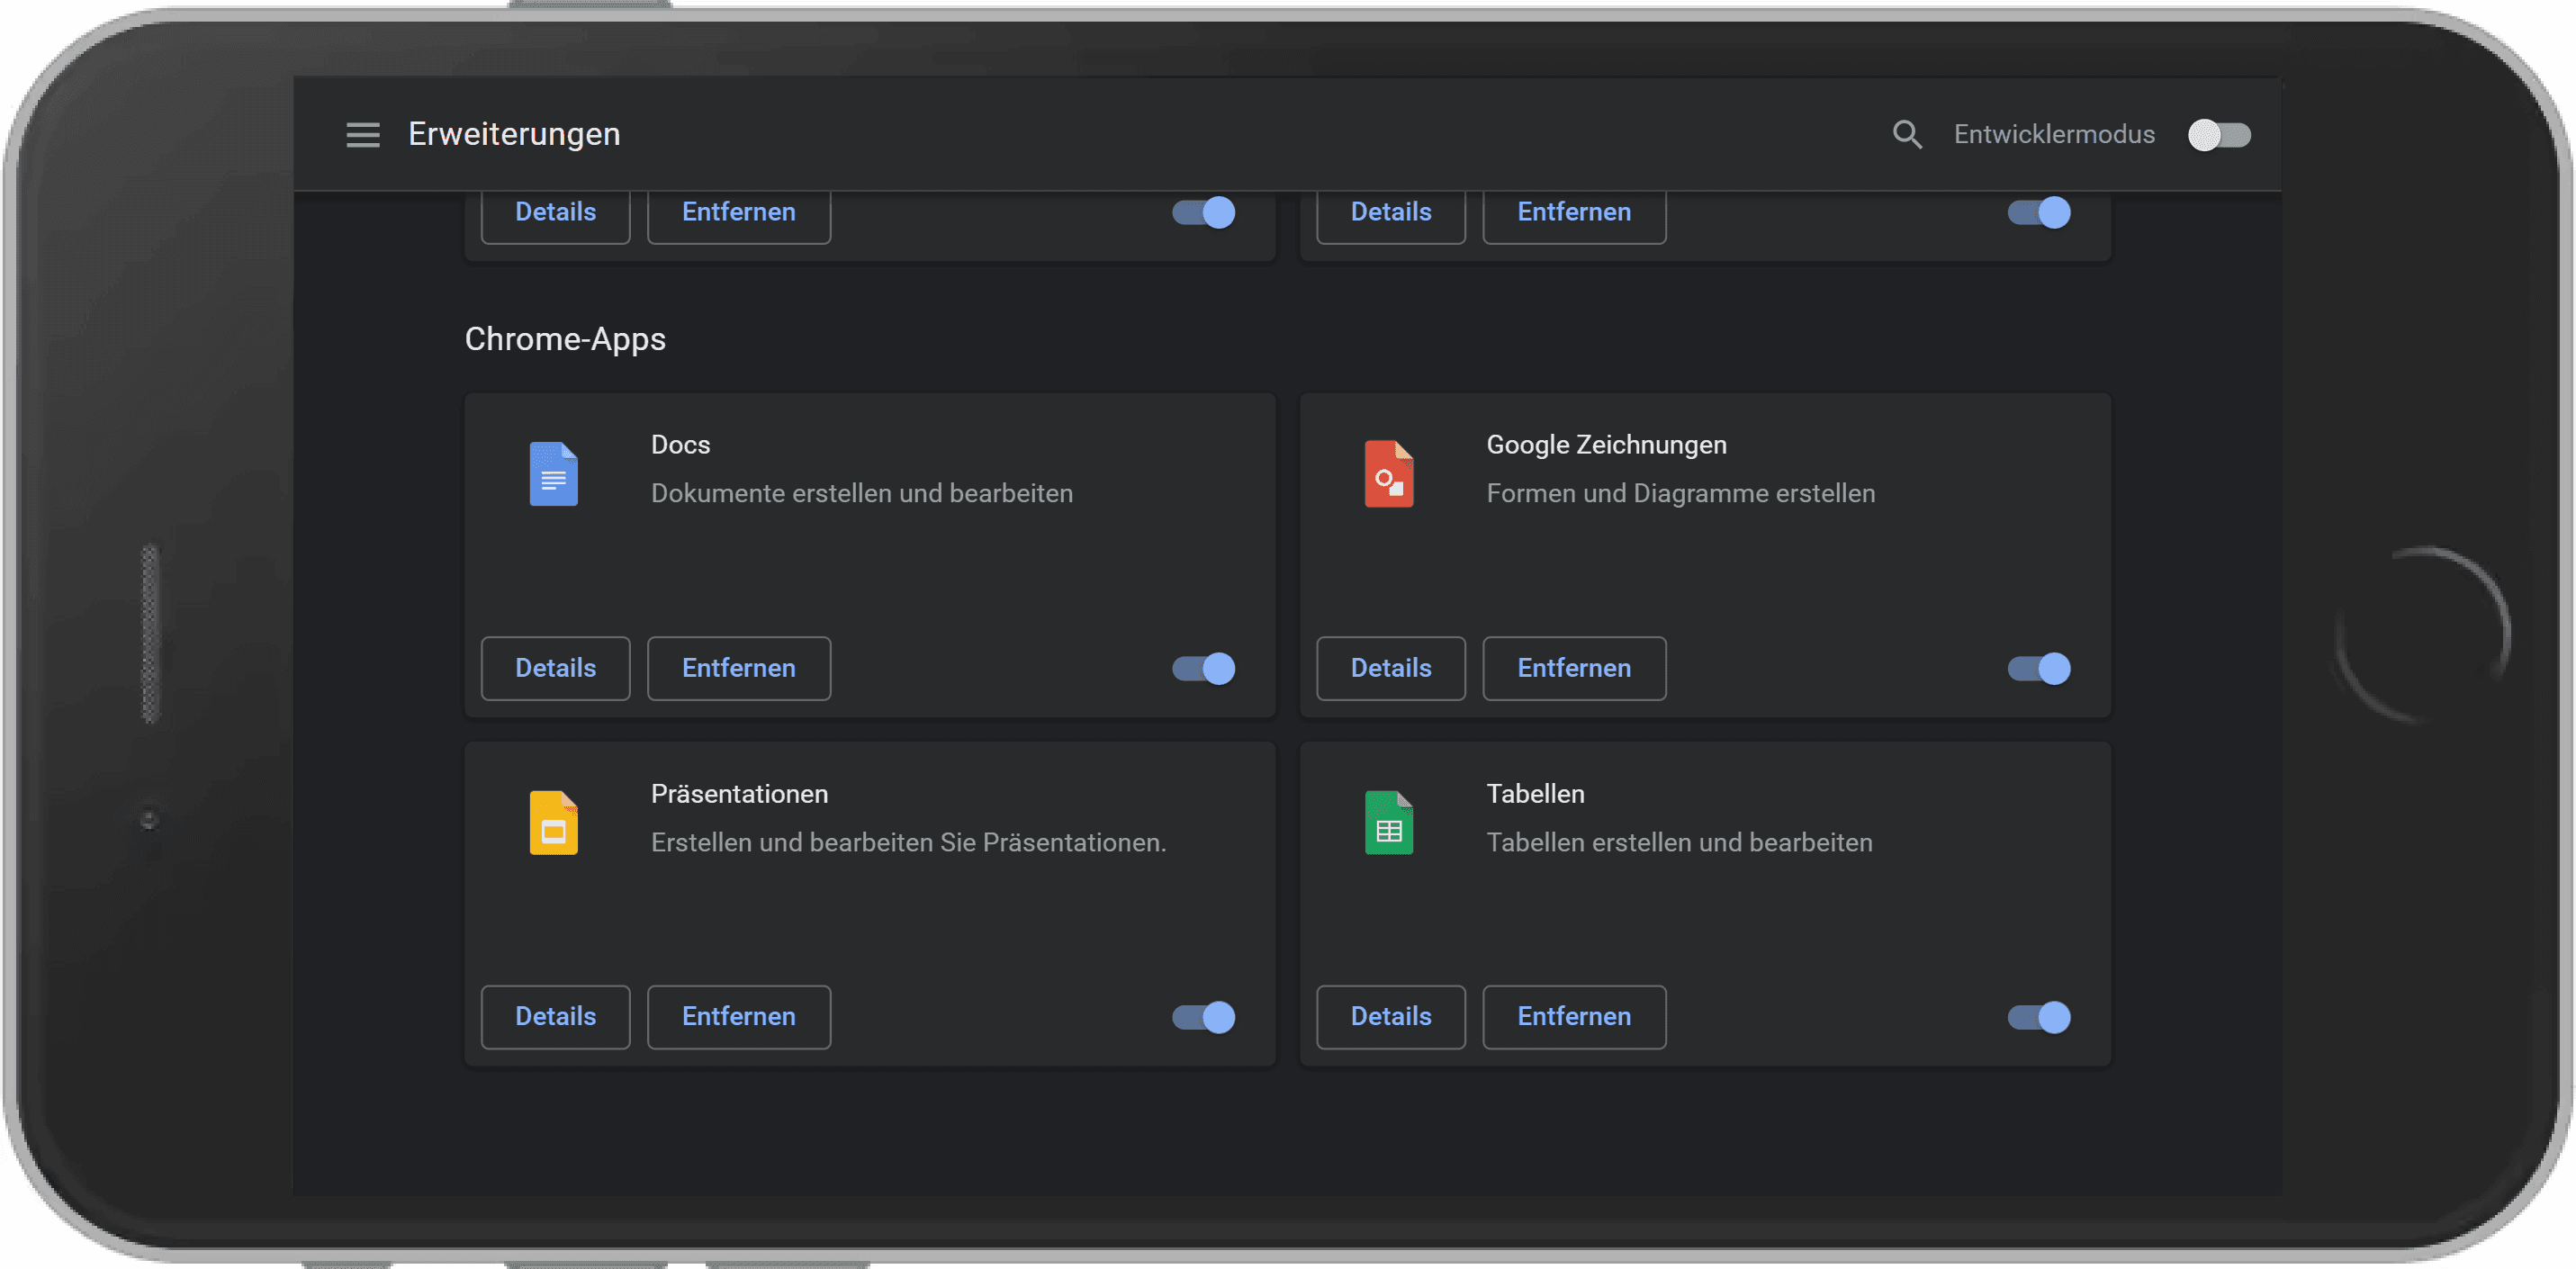Open Details for the Docs app
The image size is (2576, 1269).
pos(555,668)
